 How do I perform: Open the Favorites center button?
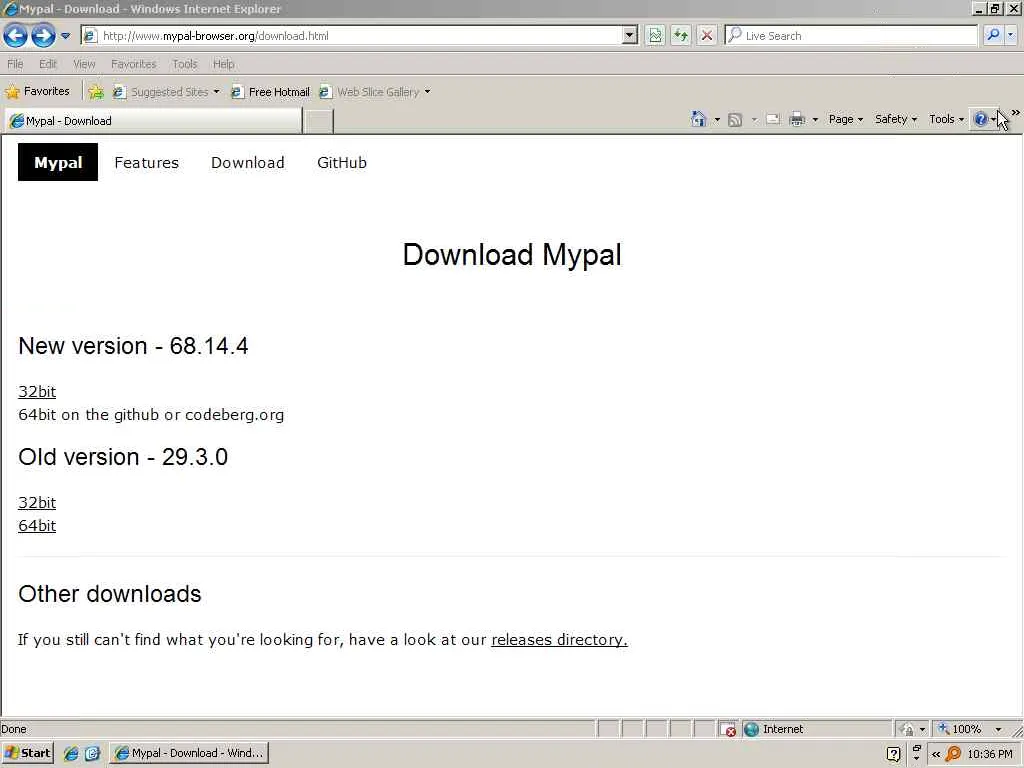(37, 91)
